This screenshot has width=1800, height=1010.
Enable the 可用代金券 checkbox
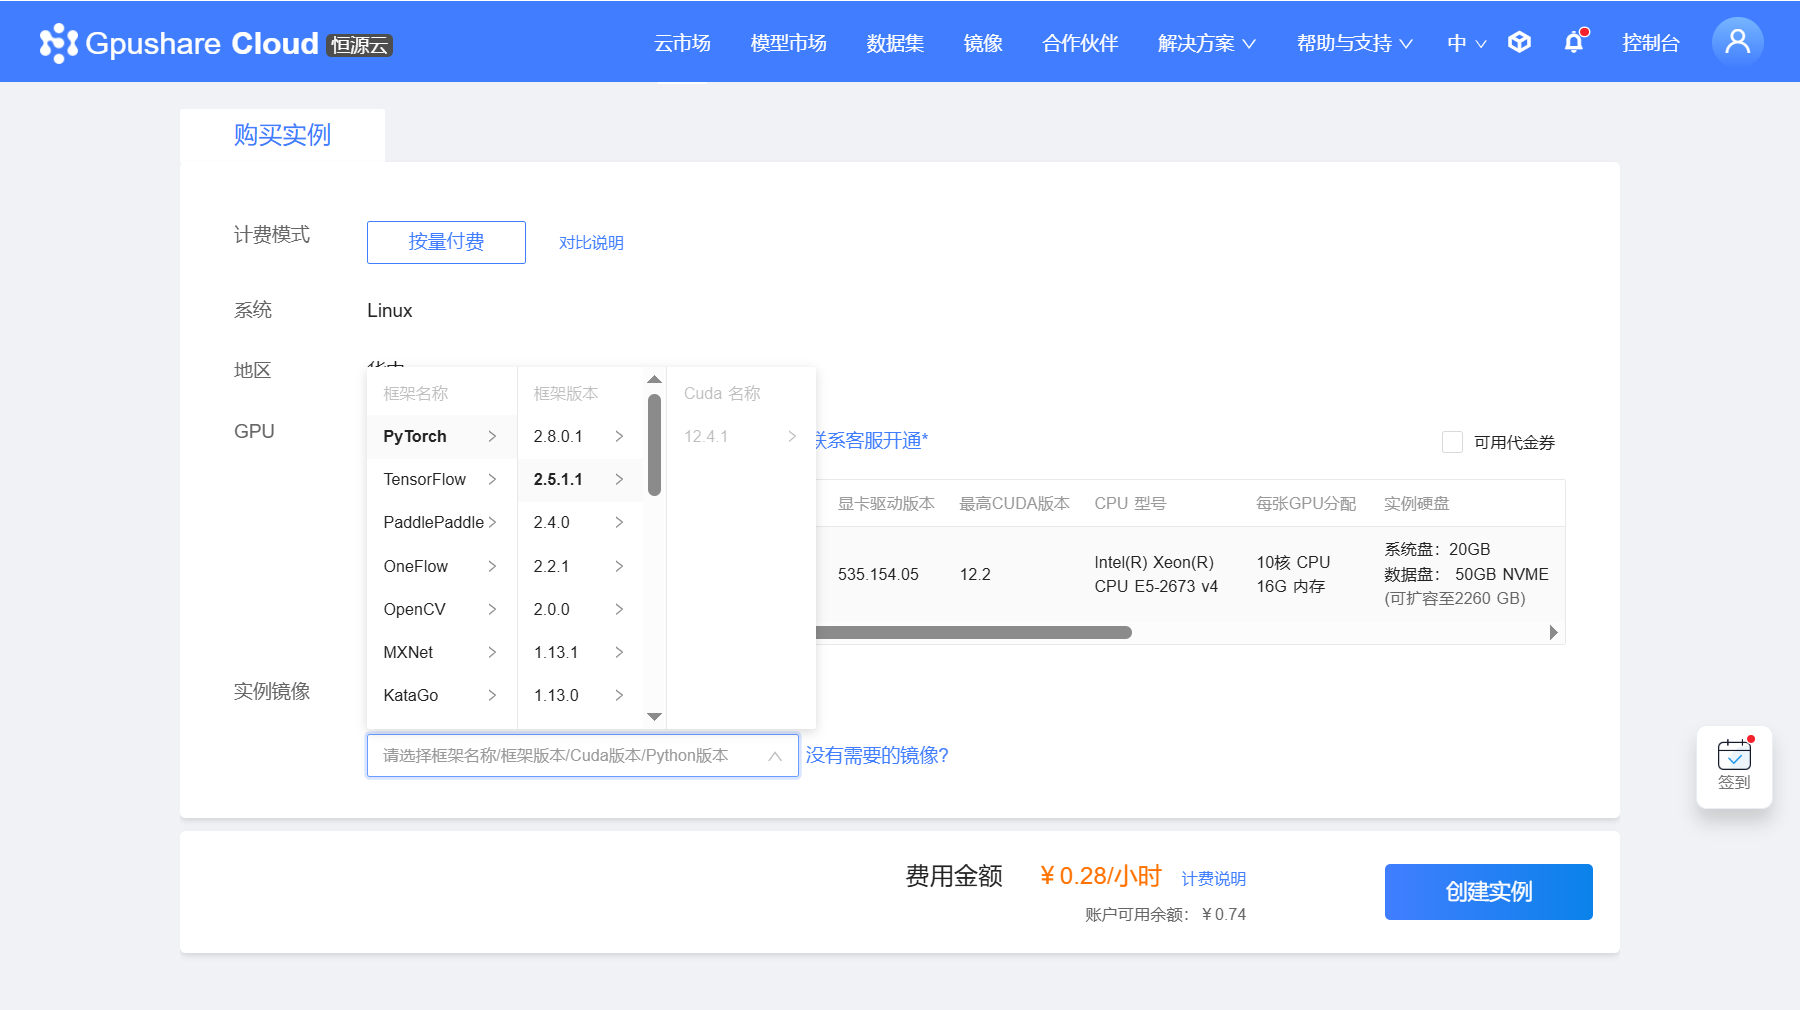[x=1452, y=441]
